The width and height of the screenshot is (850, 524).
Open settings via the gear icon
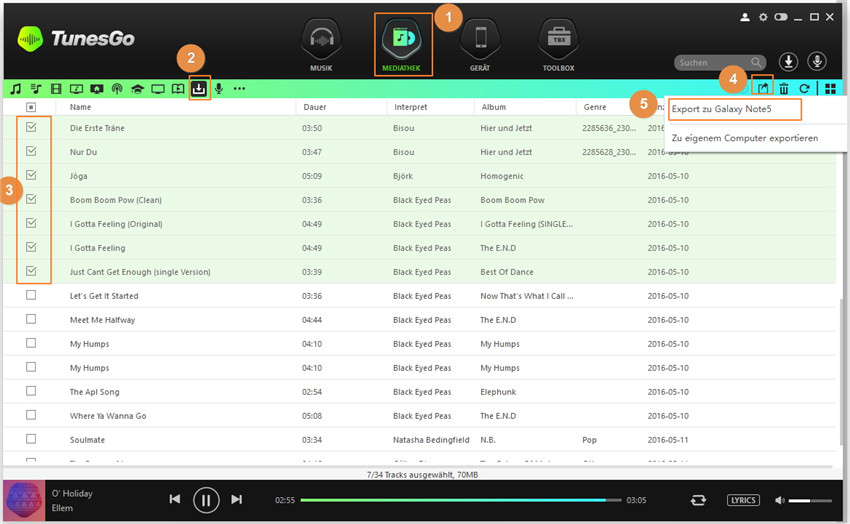point(763,17)
